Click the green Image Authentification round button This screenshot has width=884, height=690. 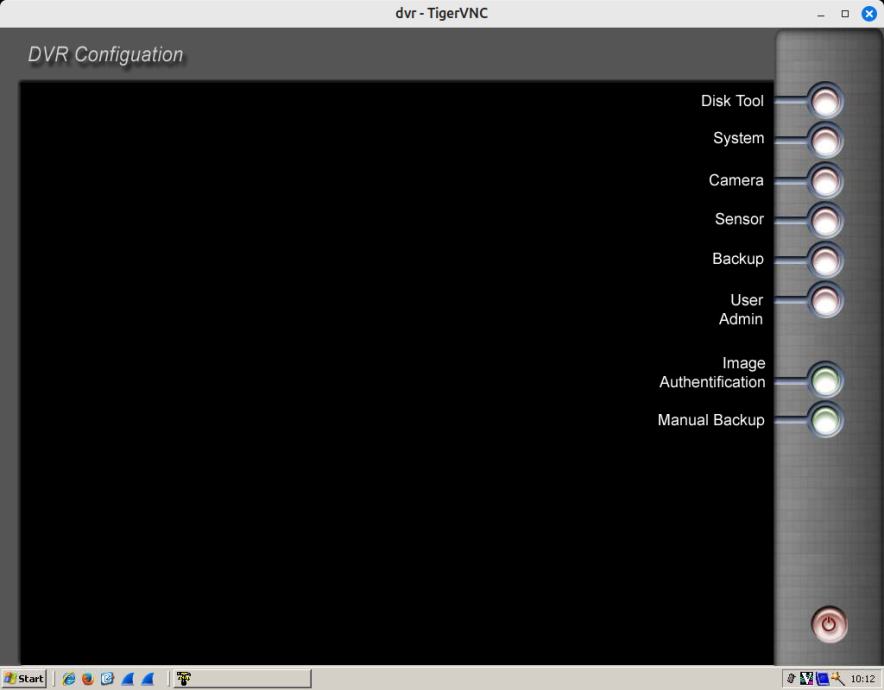[825, 380]
